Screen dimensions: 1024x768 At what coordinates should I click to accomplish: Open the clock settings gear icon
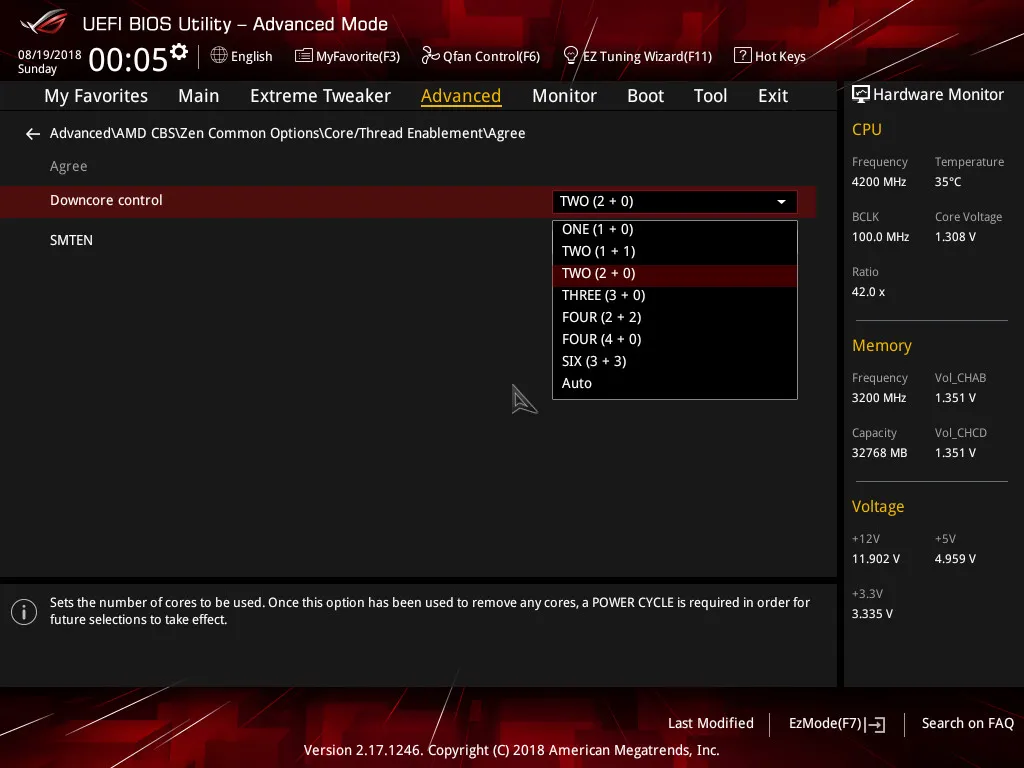179,52
